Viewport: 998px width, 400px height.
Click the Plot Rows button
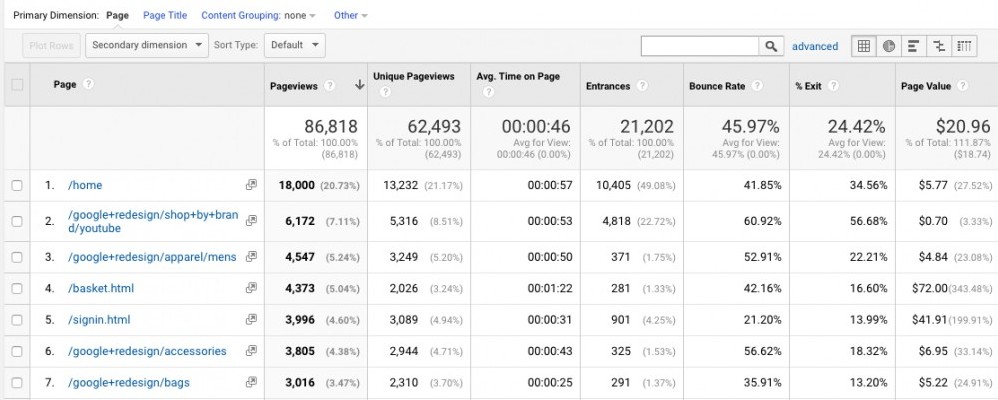(x=51, y=45)
